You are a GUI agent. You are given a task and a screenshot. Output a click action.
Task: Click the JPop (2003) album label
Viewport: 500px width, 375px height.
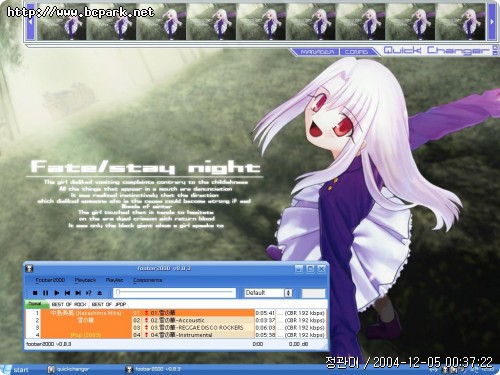(86, 335)
